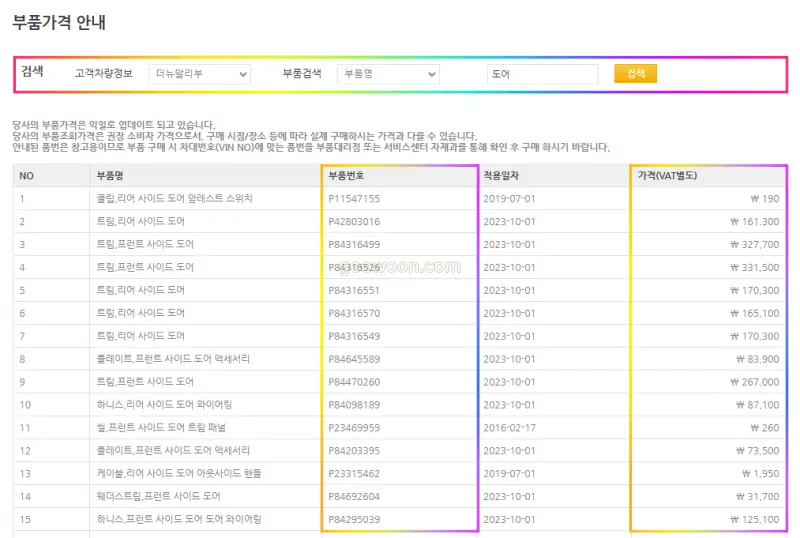Click the search input field containing 도어
This screenshot has height=538, width=800.
[542, 74]
